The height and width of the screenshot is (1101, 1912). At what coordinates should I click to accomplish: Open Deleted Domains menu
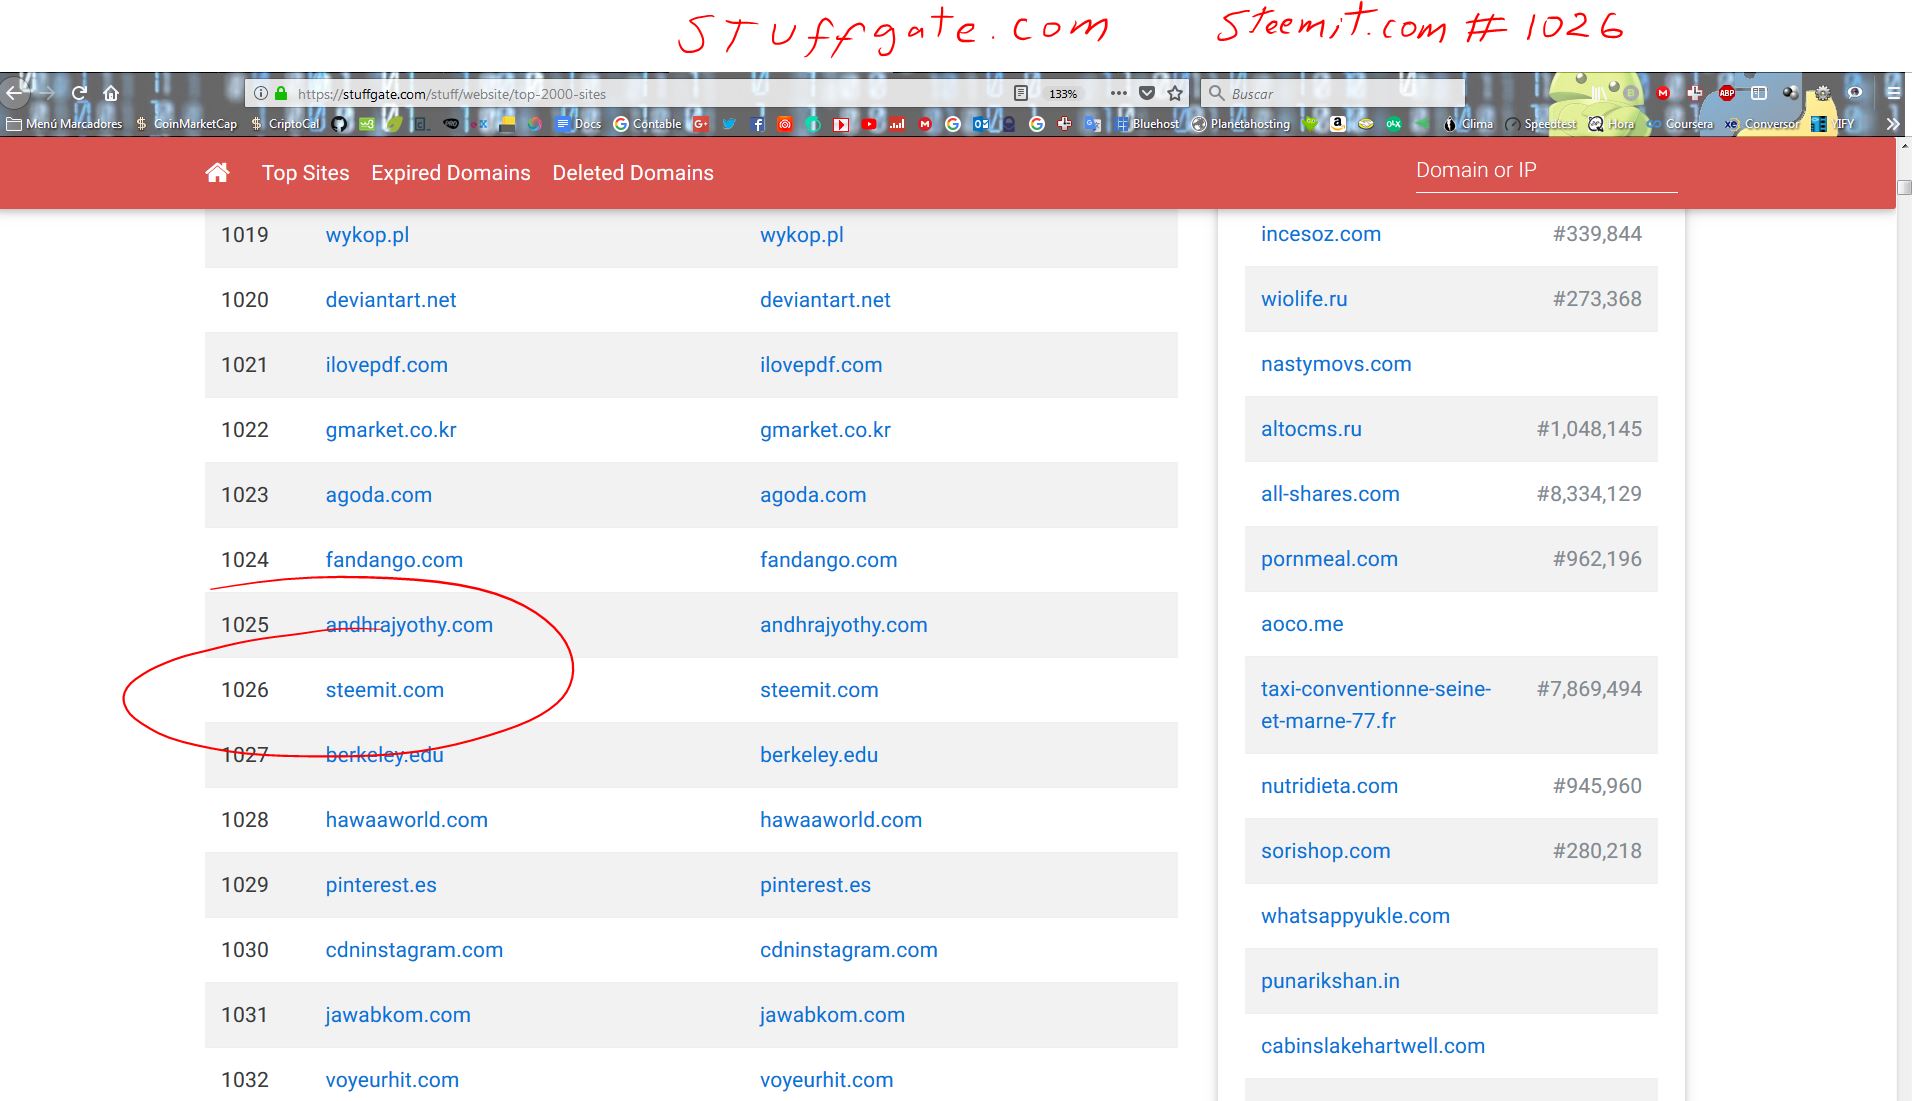pos(633,173)
